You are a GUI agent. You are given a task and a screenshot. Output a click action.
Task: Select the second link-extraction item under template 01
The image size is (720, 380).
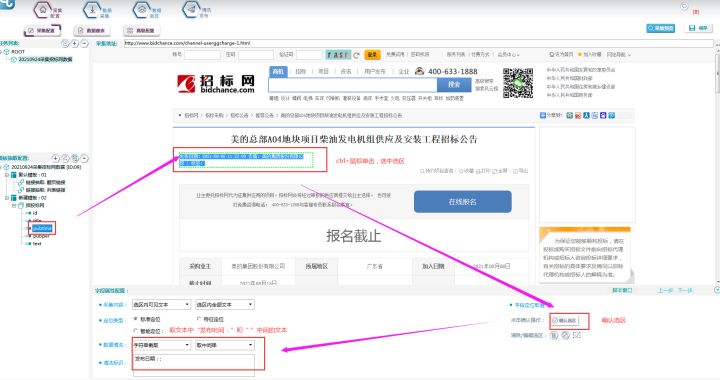click(45, 190)
